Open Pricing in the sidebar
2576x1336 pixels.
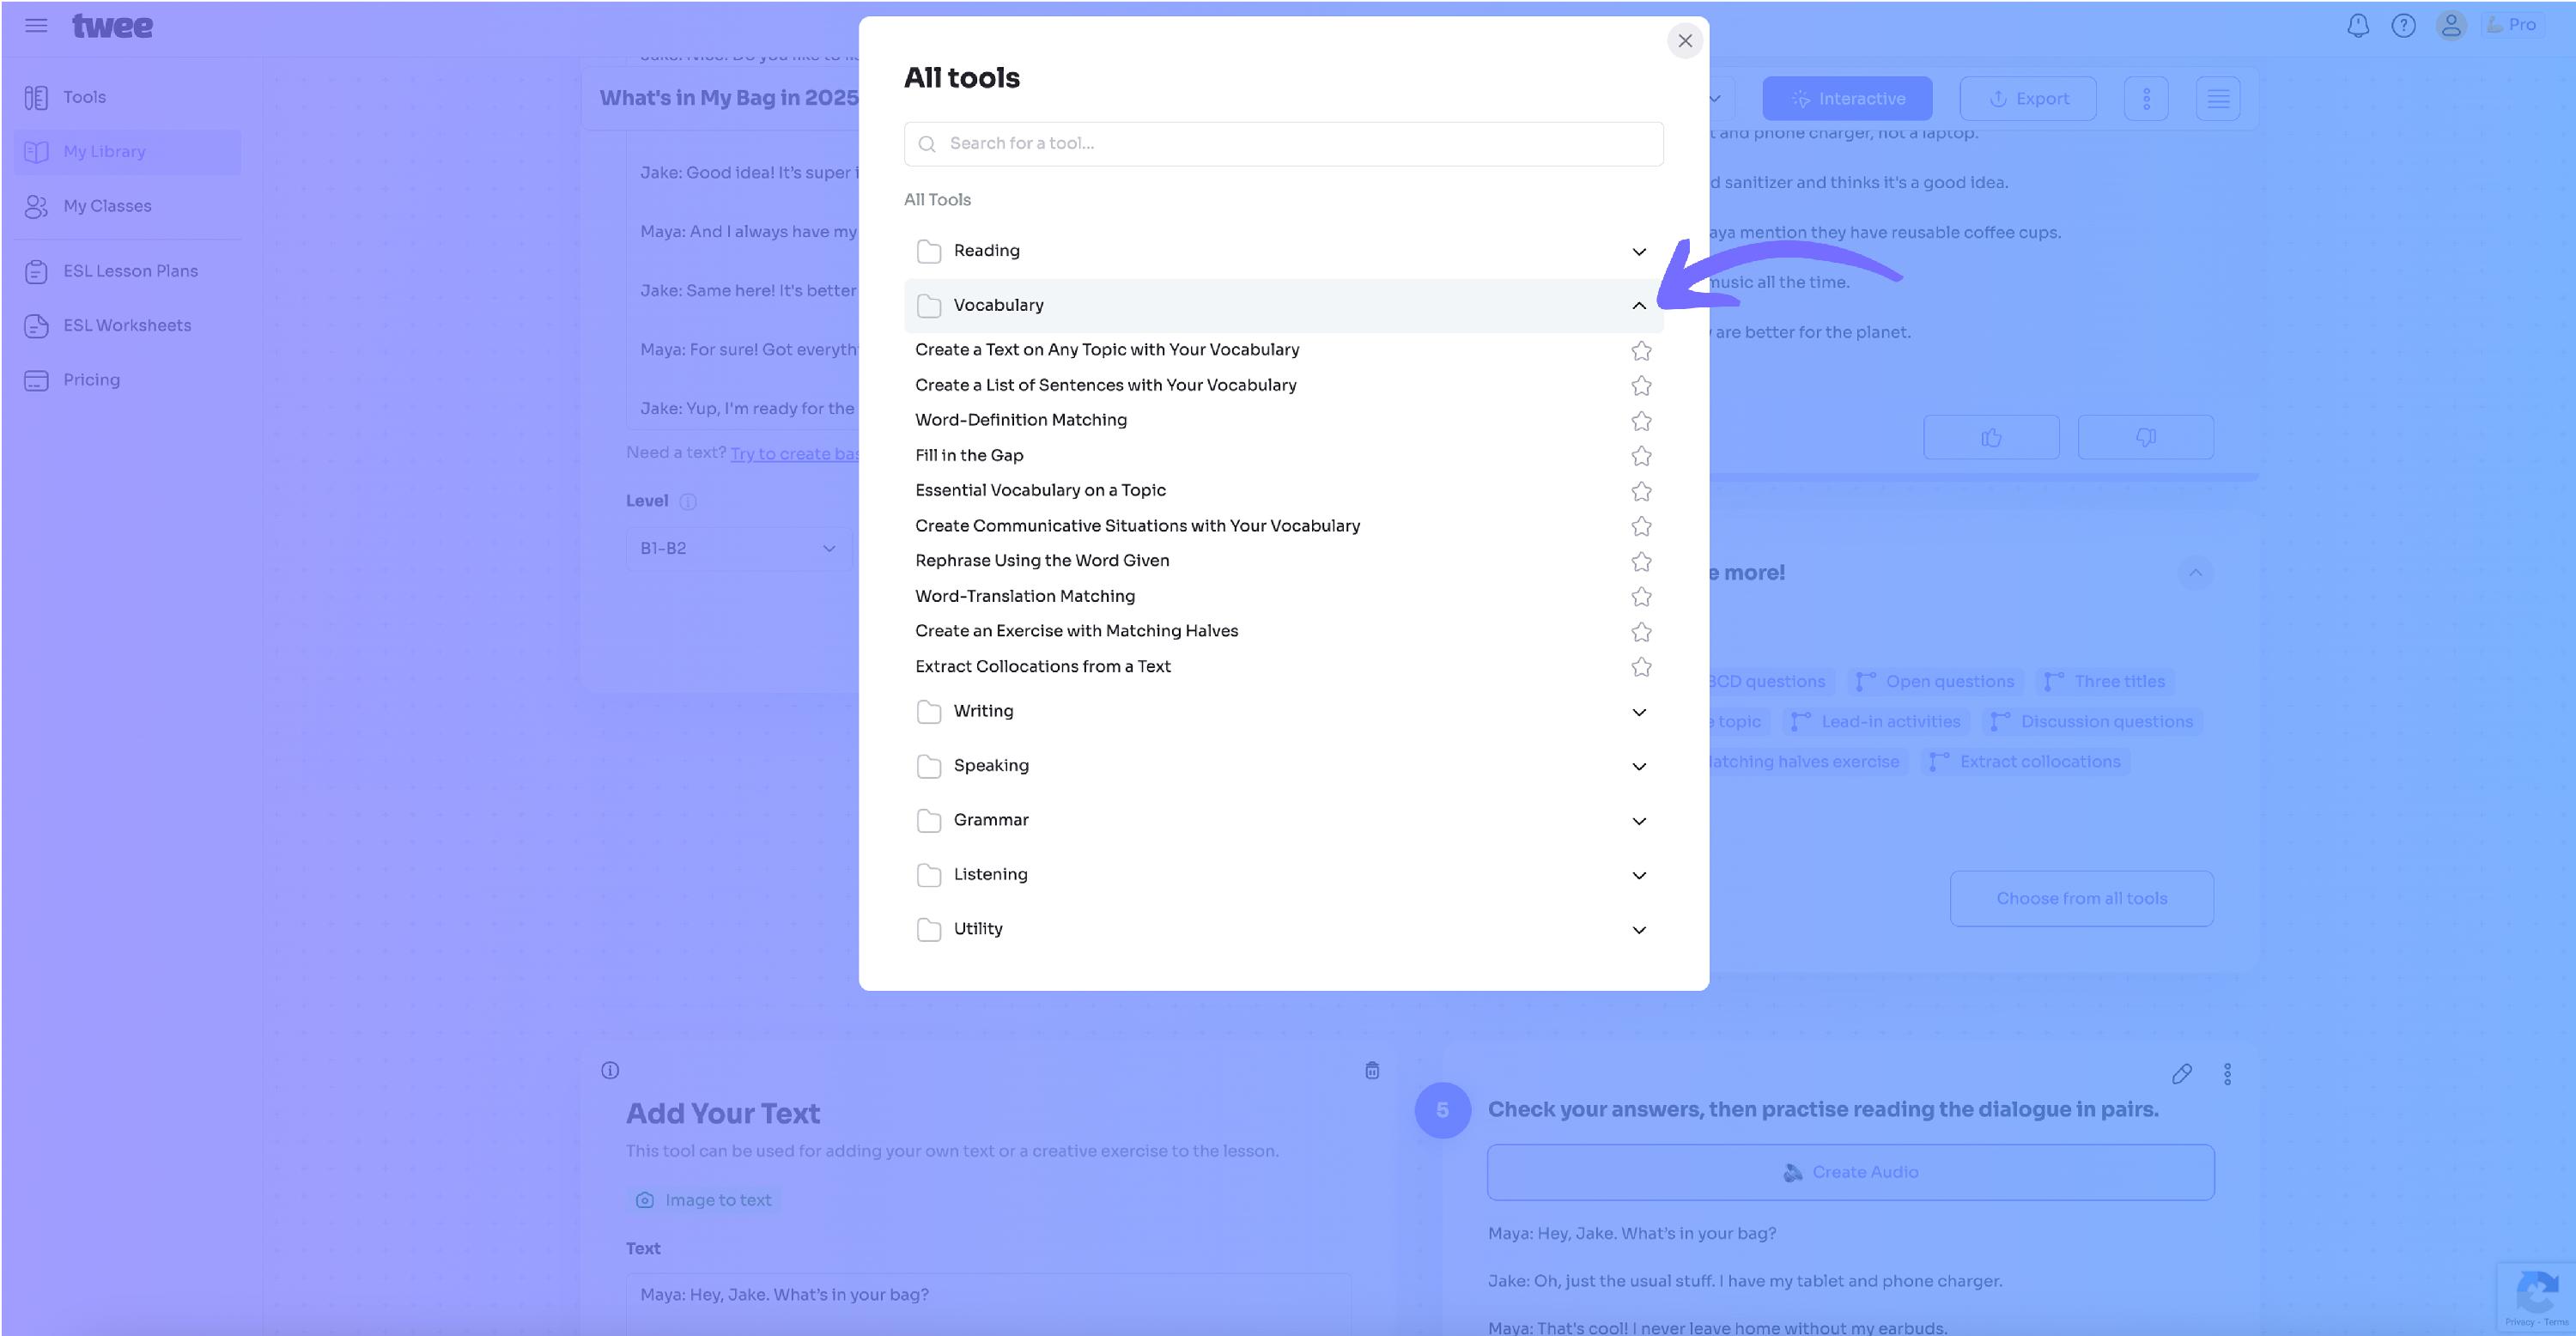(x=127, y=380)
